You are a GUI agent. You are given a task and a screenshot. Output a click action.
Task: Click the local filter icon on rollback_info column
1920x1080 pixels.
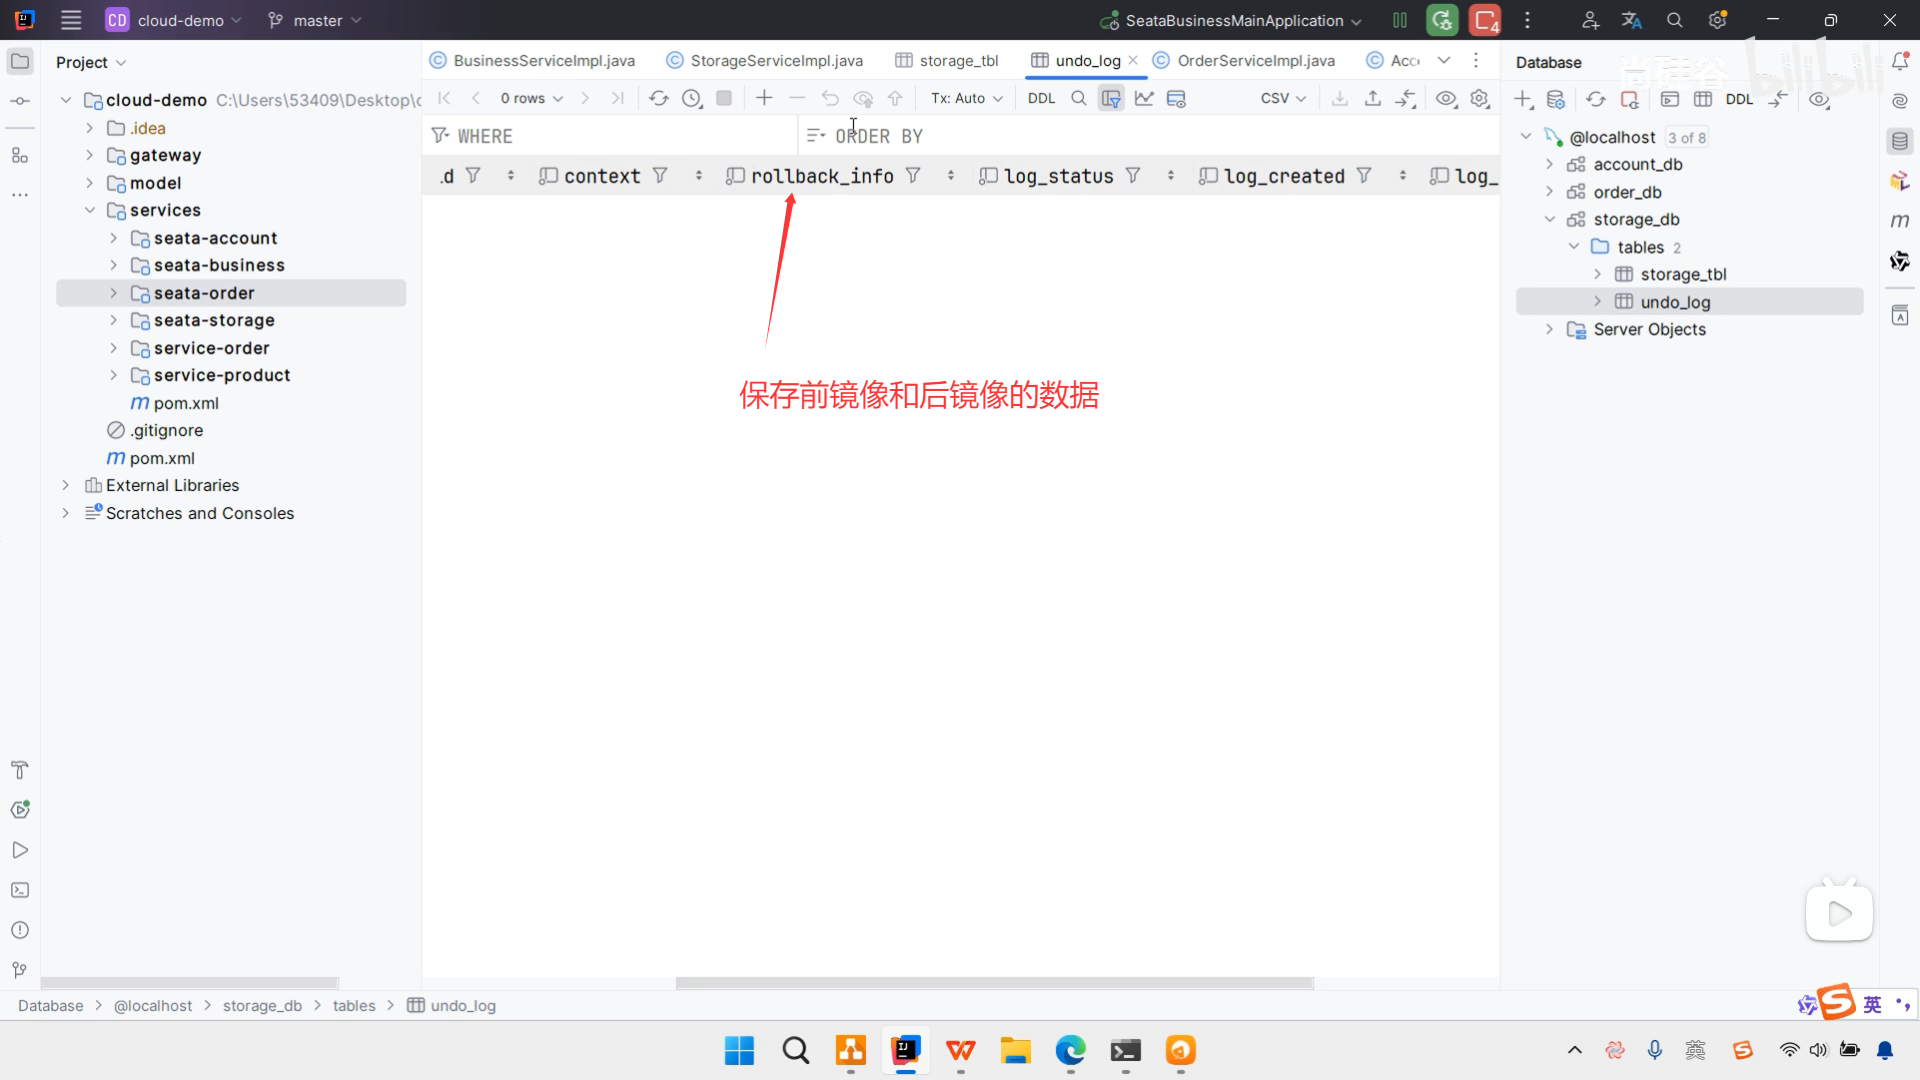click(913, 176)
